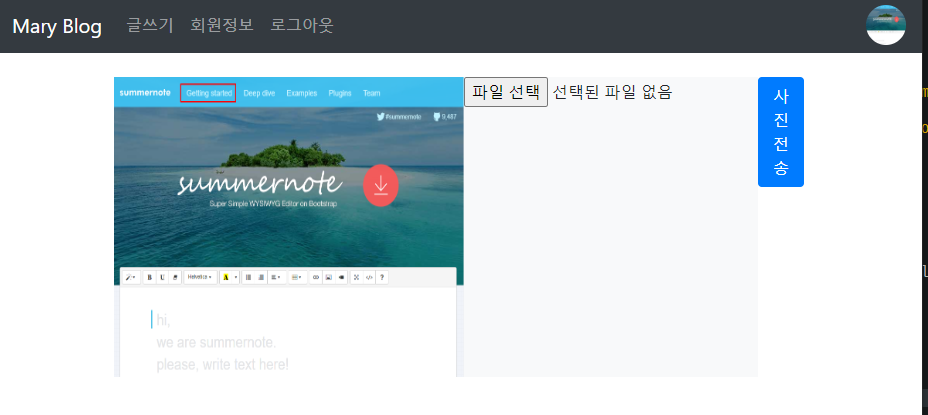This screenshot has height=415, width=928.
Task: Click the Super Simple WYSIWYG Editor subtitle
Action: [273, 204]
